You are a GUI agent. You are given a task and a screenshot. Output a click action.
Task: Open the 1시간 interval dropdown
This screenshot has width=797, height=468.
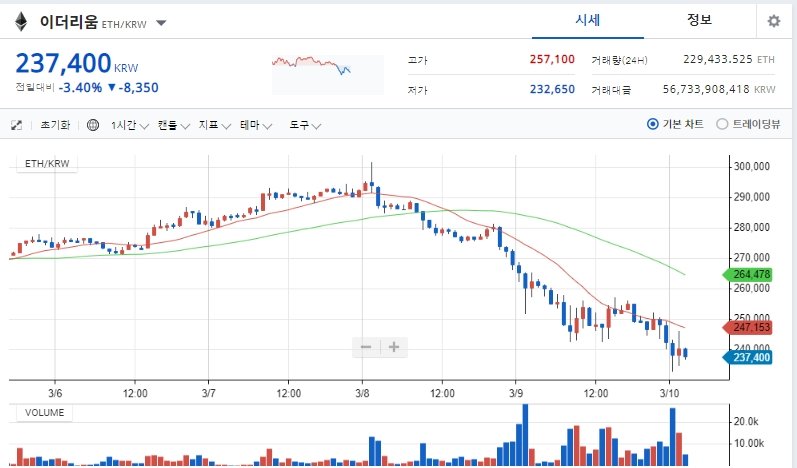[x=130, y=125]
